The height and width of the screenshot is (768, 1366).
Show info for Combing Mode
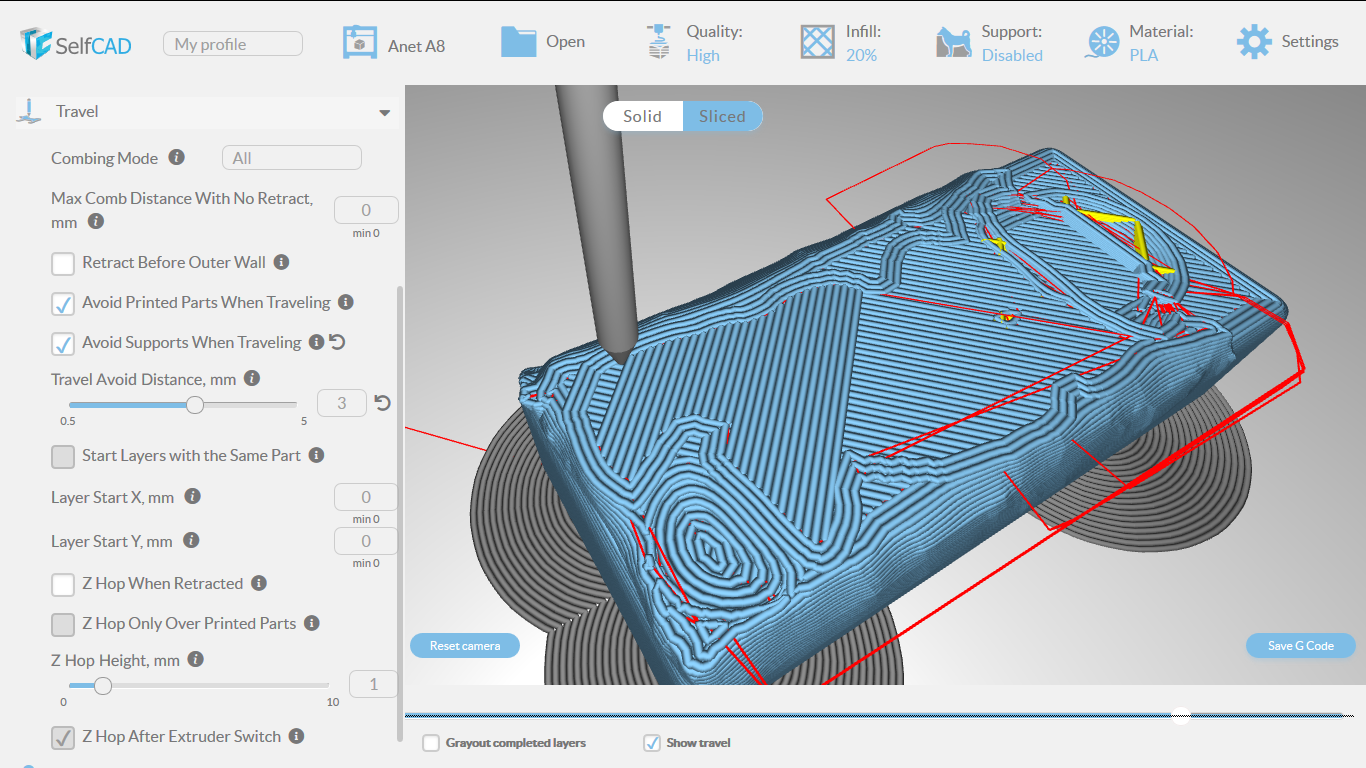point(177,158)
